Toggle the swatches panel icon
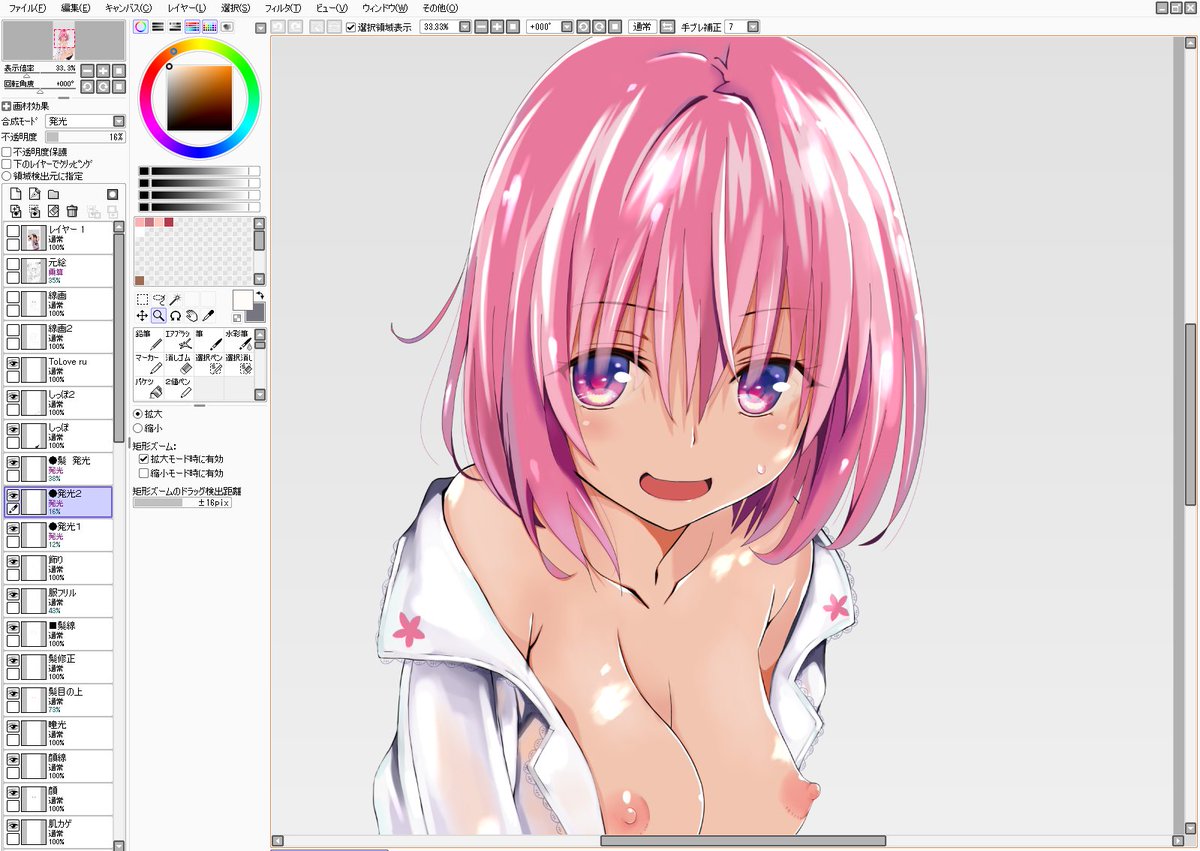 click(210, 26)
